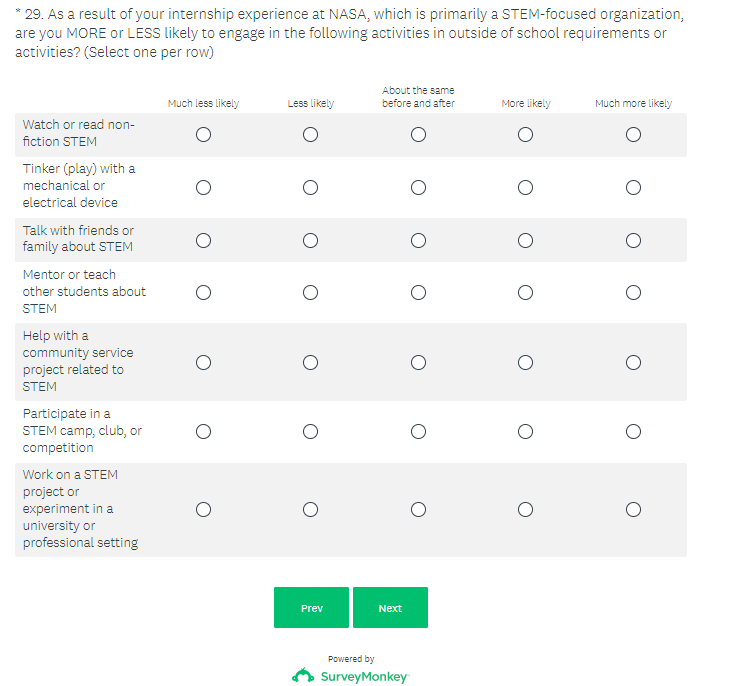
Task: Select 'Much less likely' for Watch or read non-fiction STEM
Action: coord(203,134)
